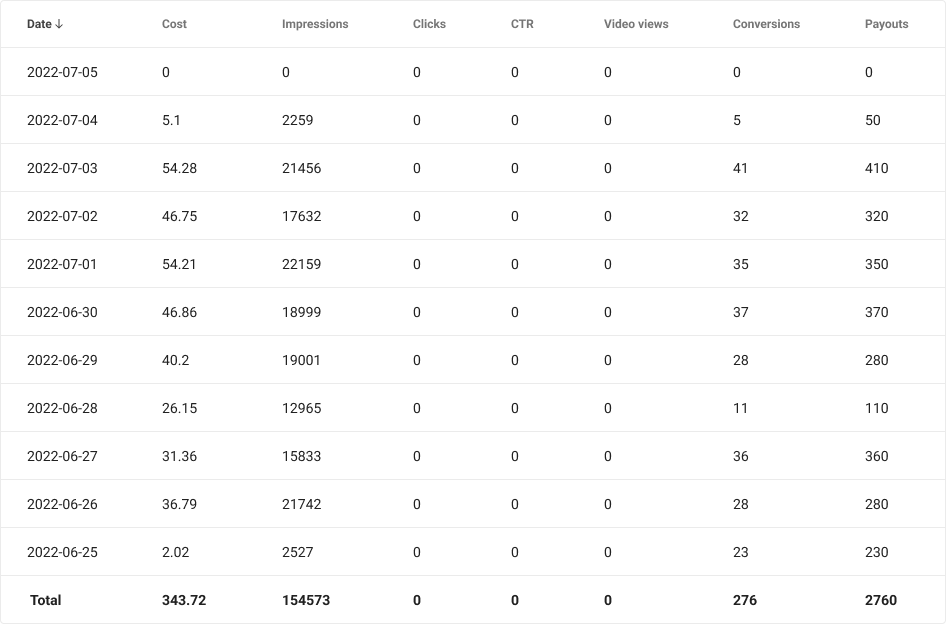Select the row for 2022-07-04
Viewport: 946px width, 624px height.
click(62, 120)
